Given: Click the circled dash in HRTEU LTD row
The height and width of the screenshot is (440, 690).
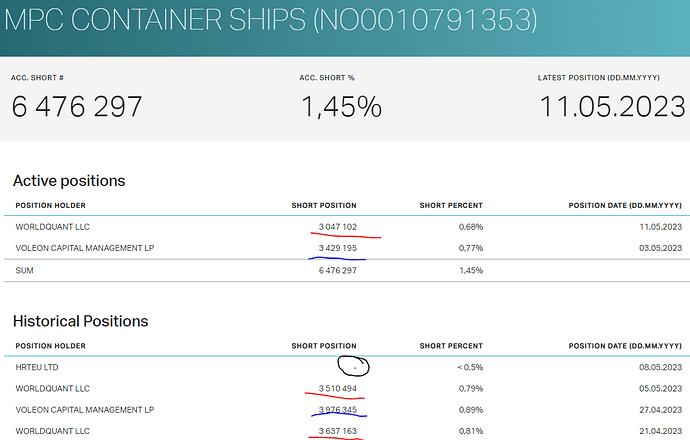Looking at the screenshot, I should [x=355, y=367].
